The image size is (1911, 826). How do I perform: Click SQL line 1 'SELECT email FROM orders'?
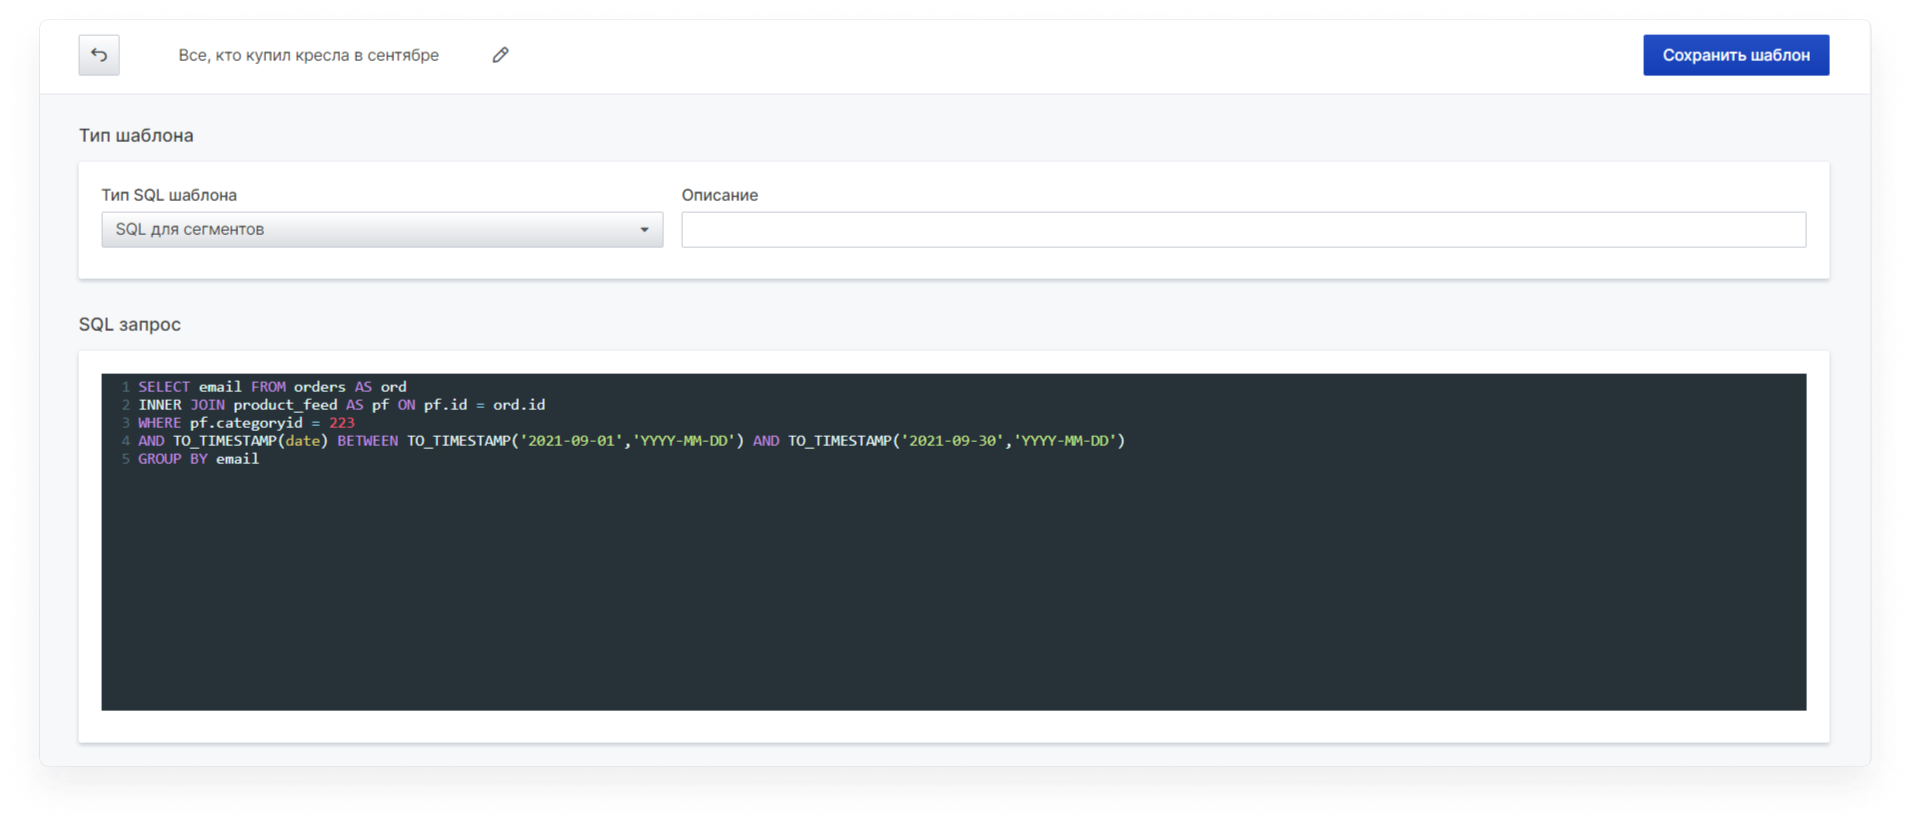(272, 387)
